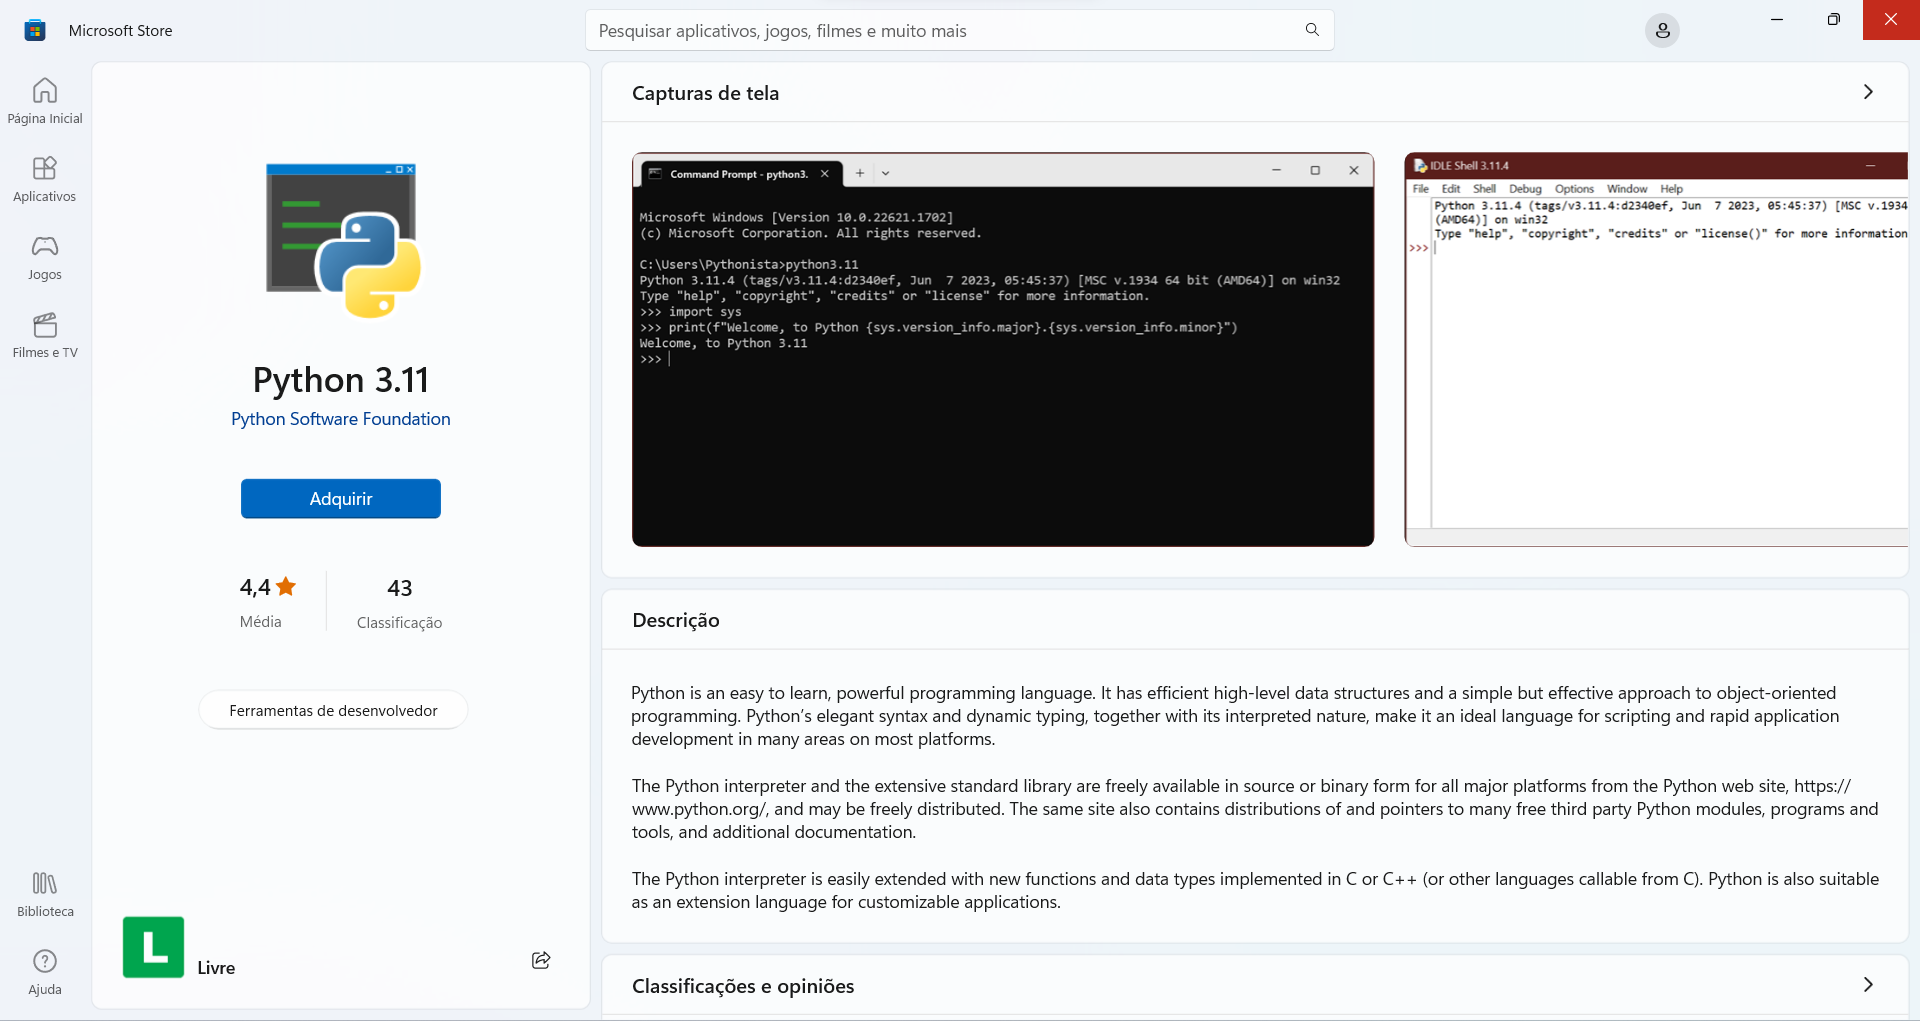
Task: Close the Microsoft Store window
Action: [x=1891, y=20]
